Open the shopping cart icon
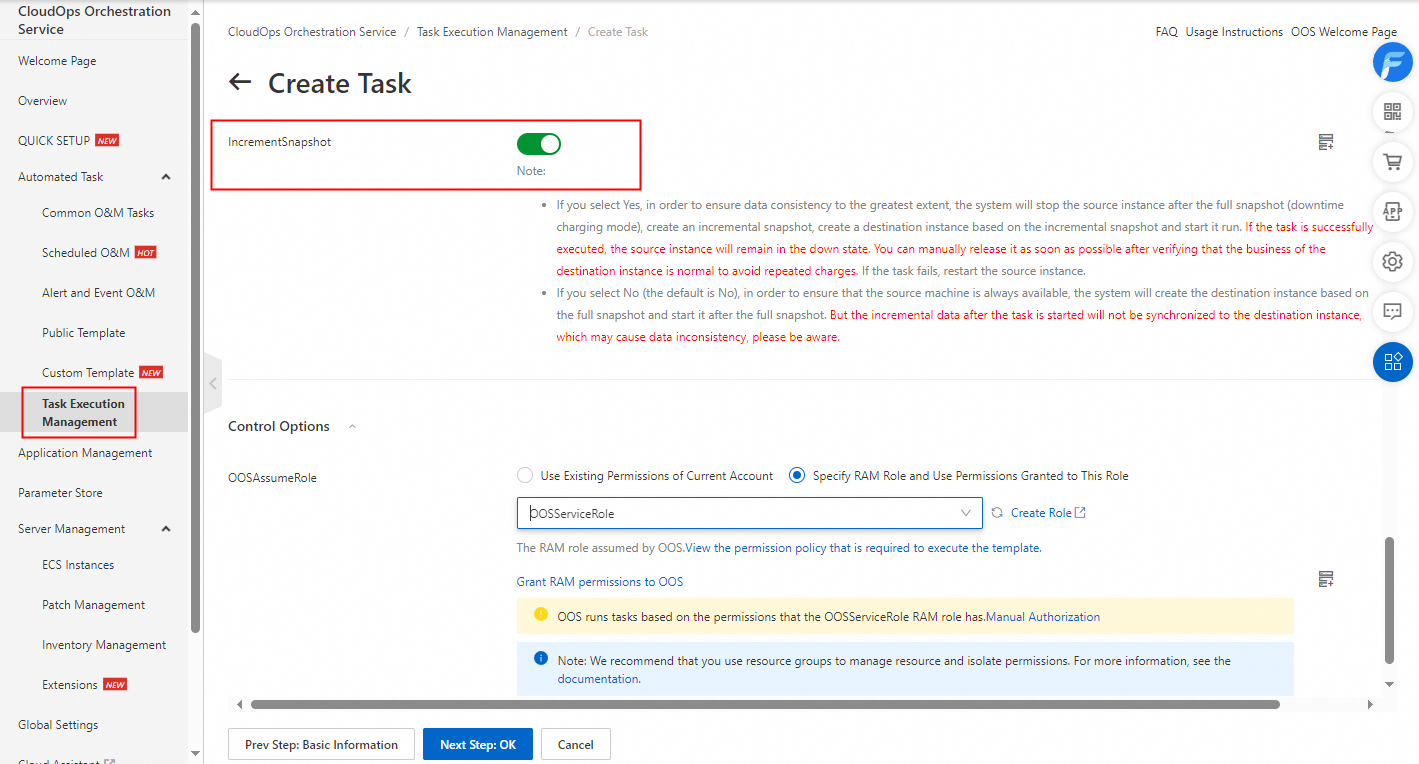Image resolution: width=1419 pixels, height=764 pixels. 1392,161
